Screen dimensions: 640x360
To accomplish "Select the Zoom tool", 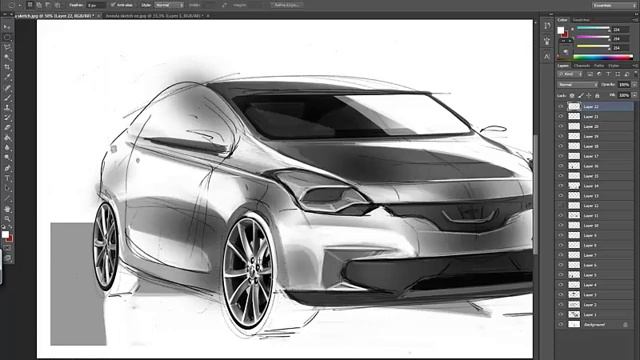I will 7,219.
